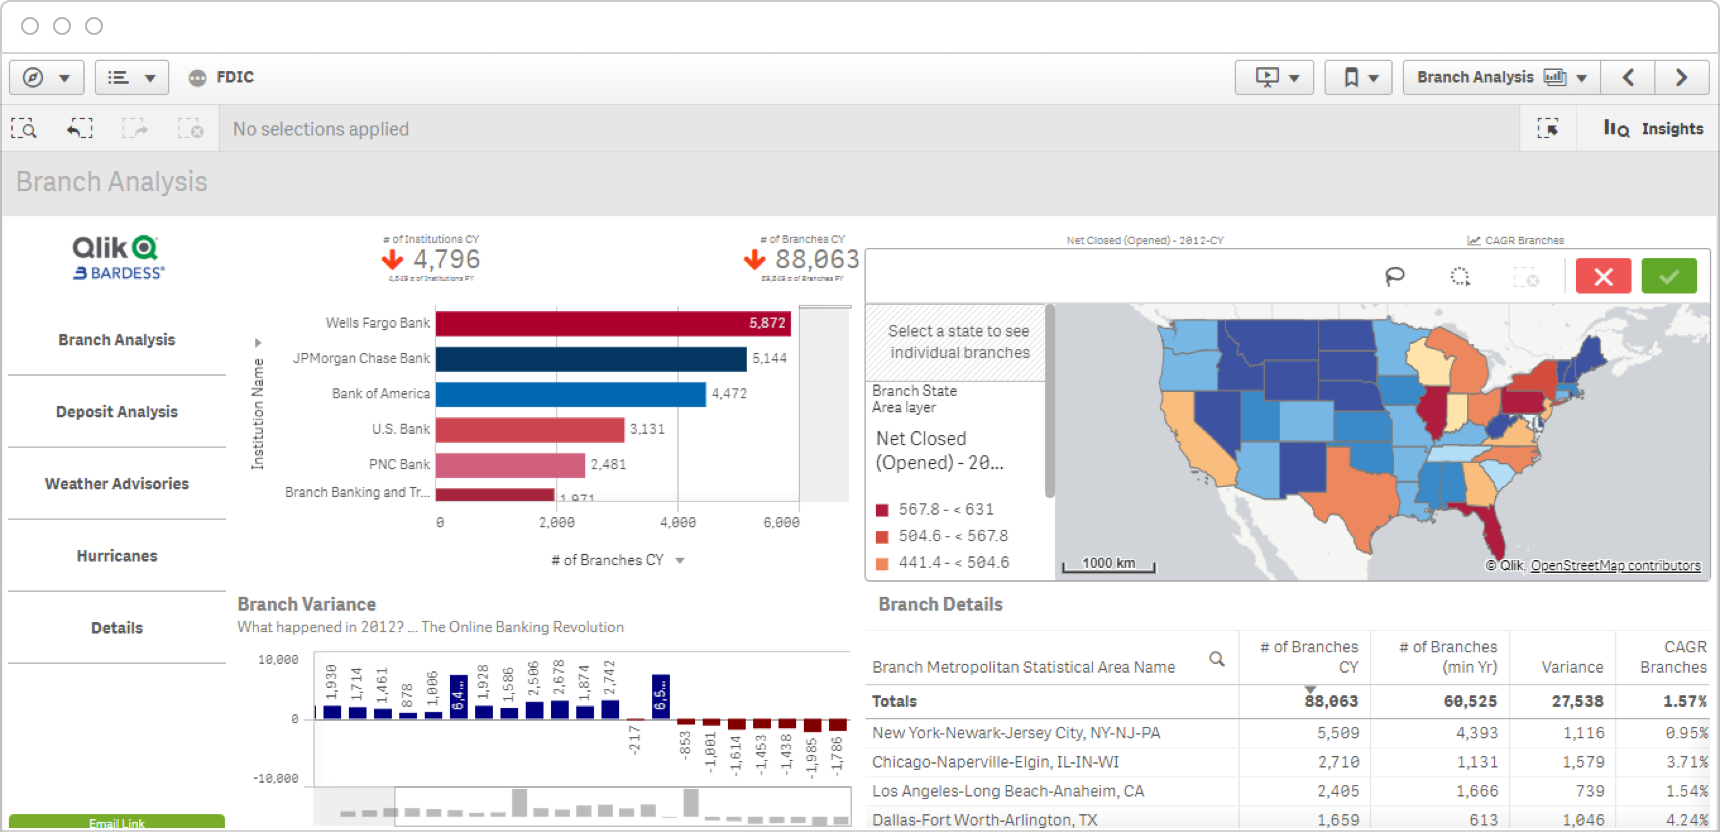Screen dimensions: 1720x832
Task: Open Branch Analysis sheet selector dropdown
Action: click(1502, 77)
